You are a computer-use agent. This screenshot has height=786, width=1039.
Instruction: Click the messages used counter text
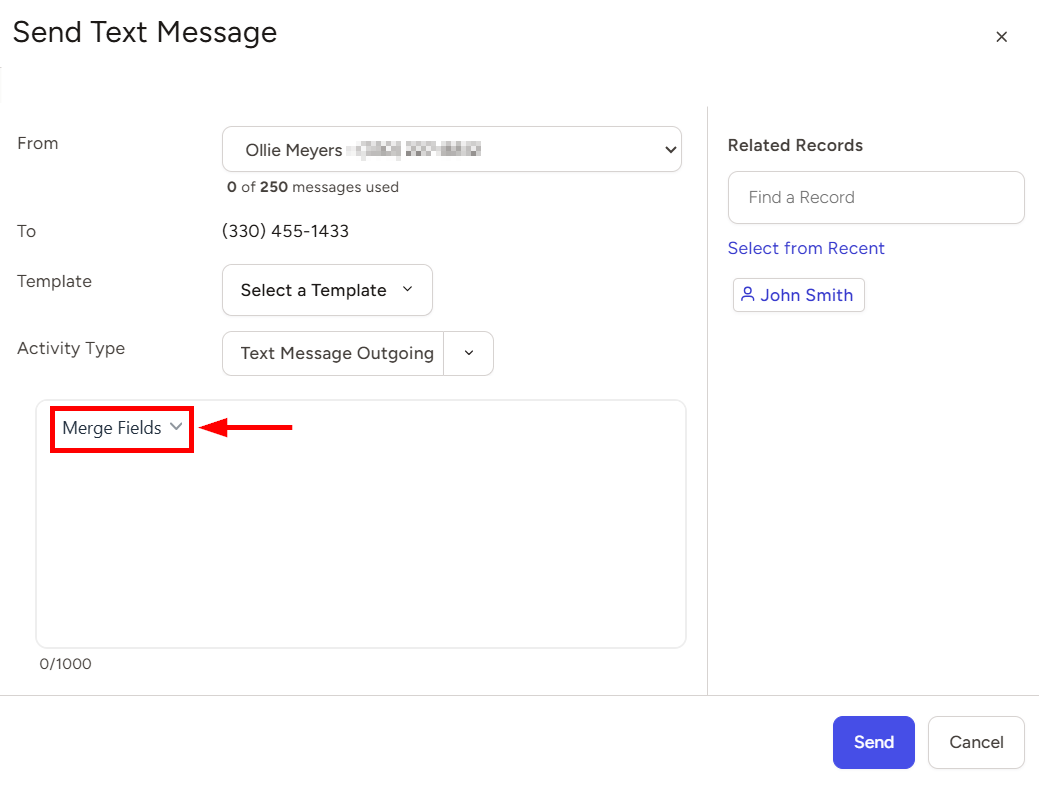click(312, 187)
